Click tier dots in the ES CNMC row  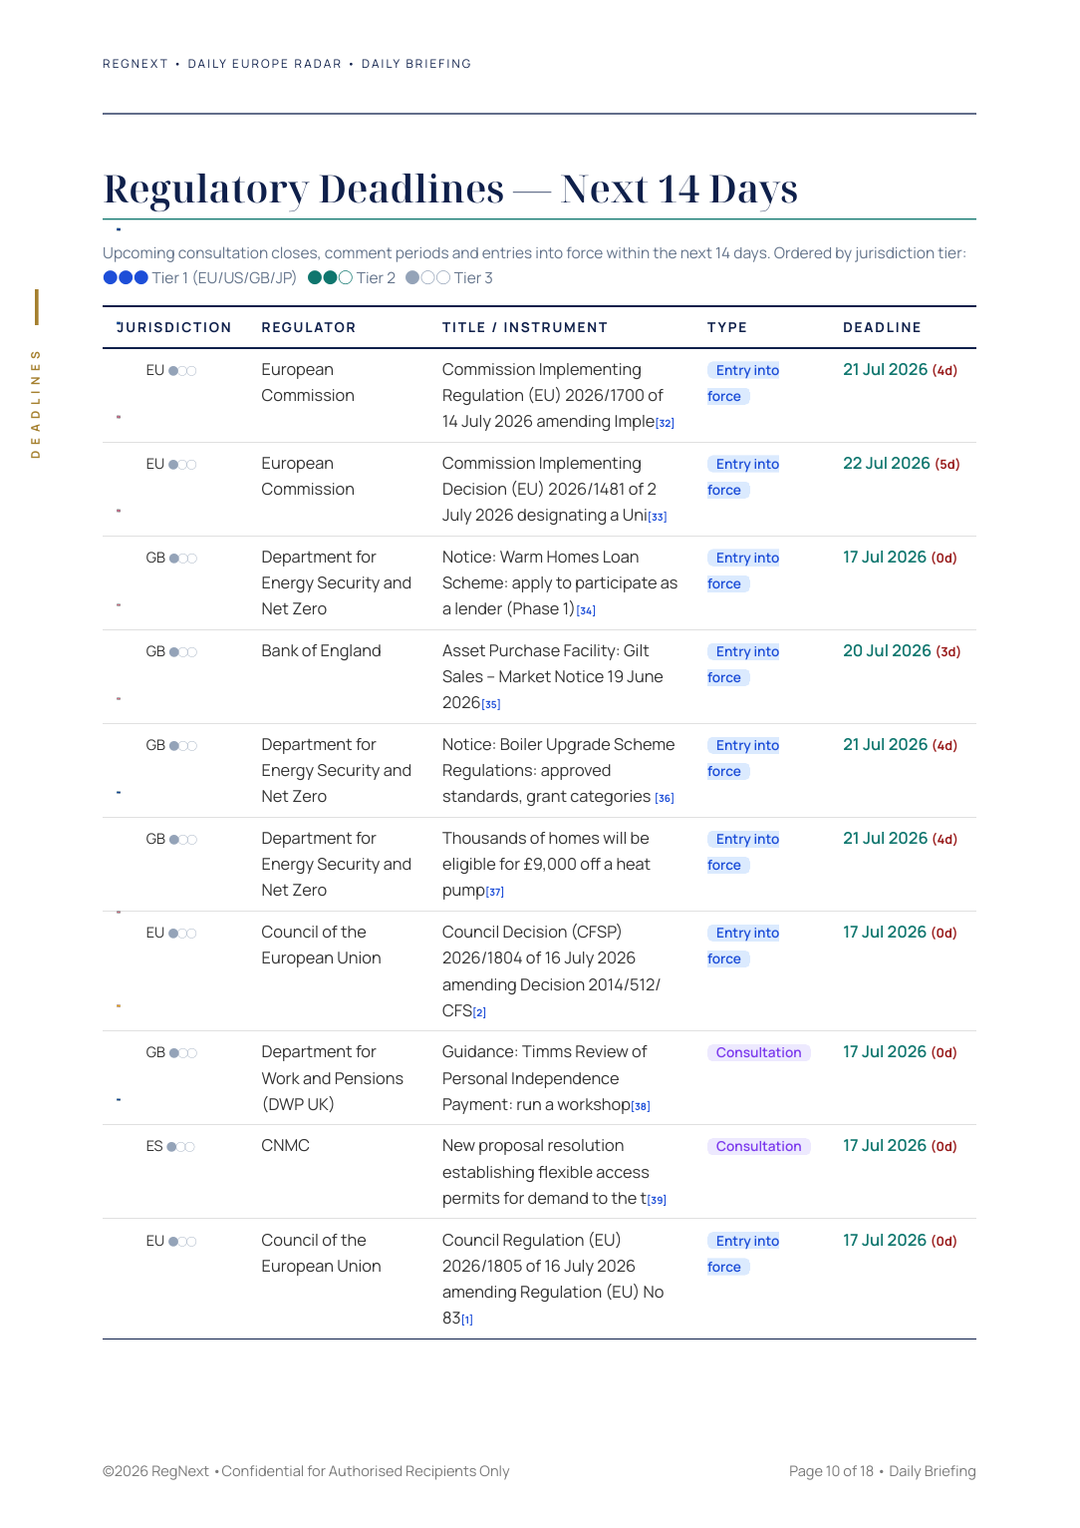pyautogui.click(x=181, y=1147)
